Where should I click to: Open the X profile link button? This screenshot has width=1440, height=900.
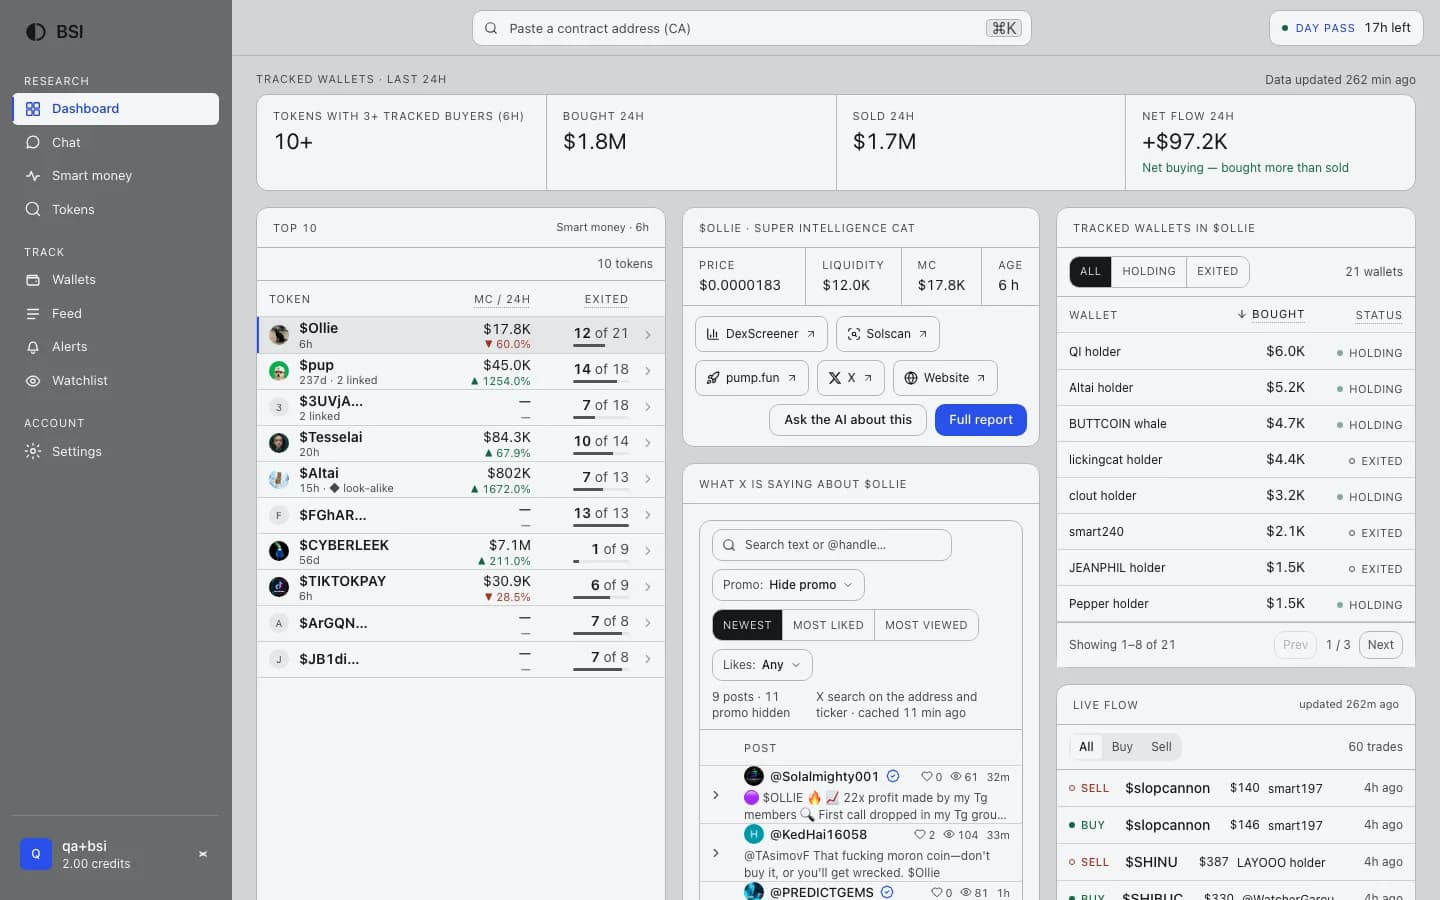click(851, 378)
